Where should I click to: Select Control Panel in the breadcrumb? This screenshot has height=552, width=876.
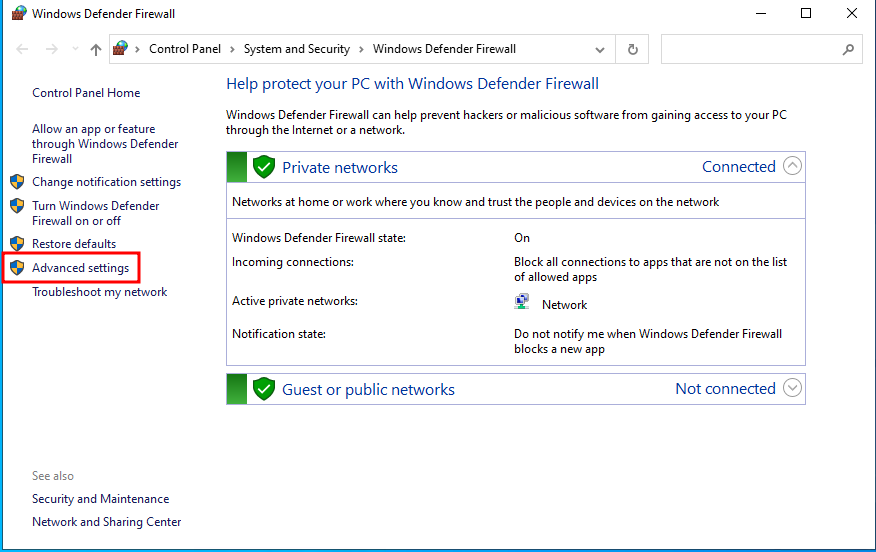click(185, 49)
